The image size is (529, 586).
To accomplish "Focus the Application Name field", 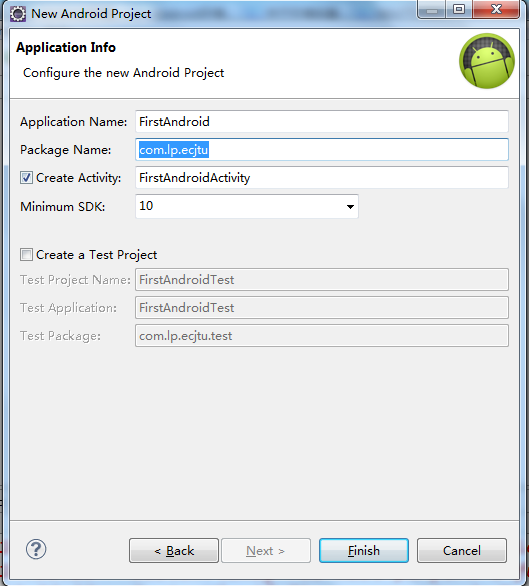I will pos(322,121).
